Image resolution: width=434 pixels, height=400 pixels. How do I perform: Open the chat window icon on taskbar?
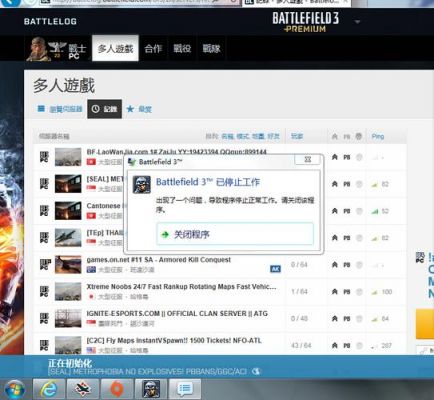tap(185, 389)
